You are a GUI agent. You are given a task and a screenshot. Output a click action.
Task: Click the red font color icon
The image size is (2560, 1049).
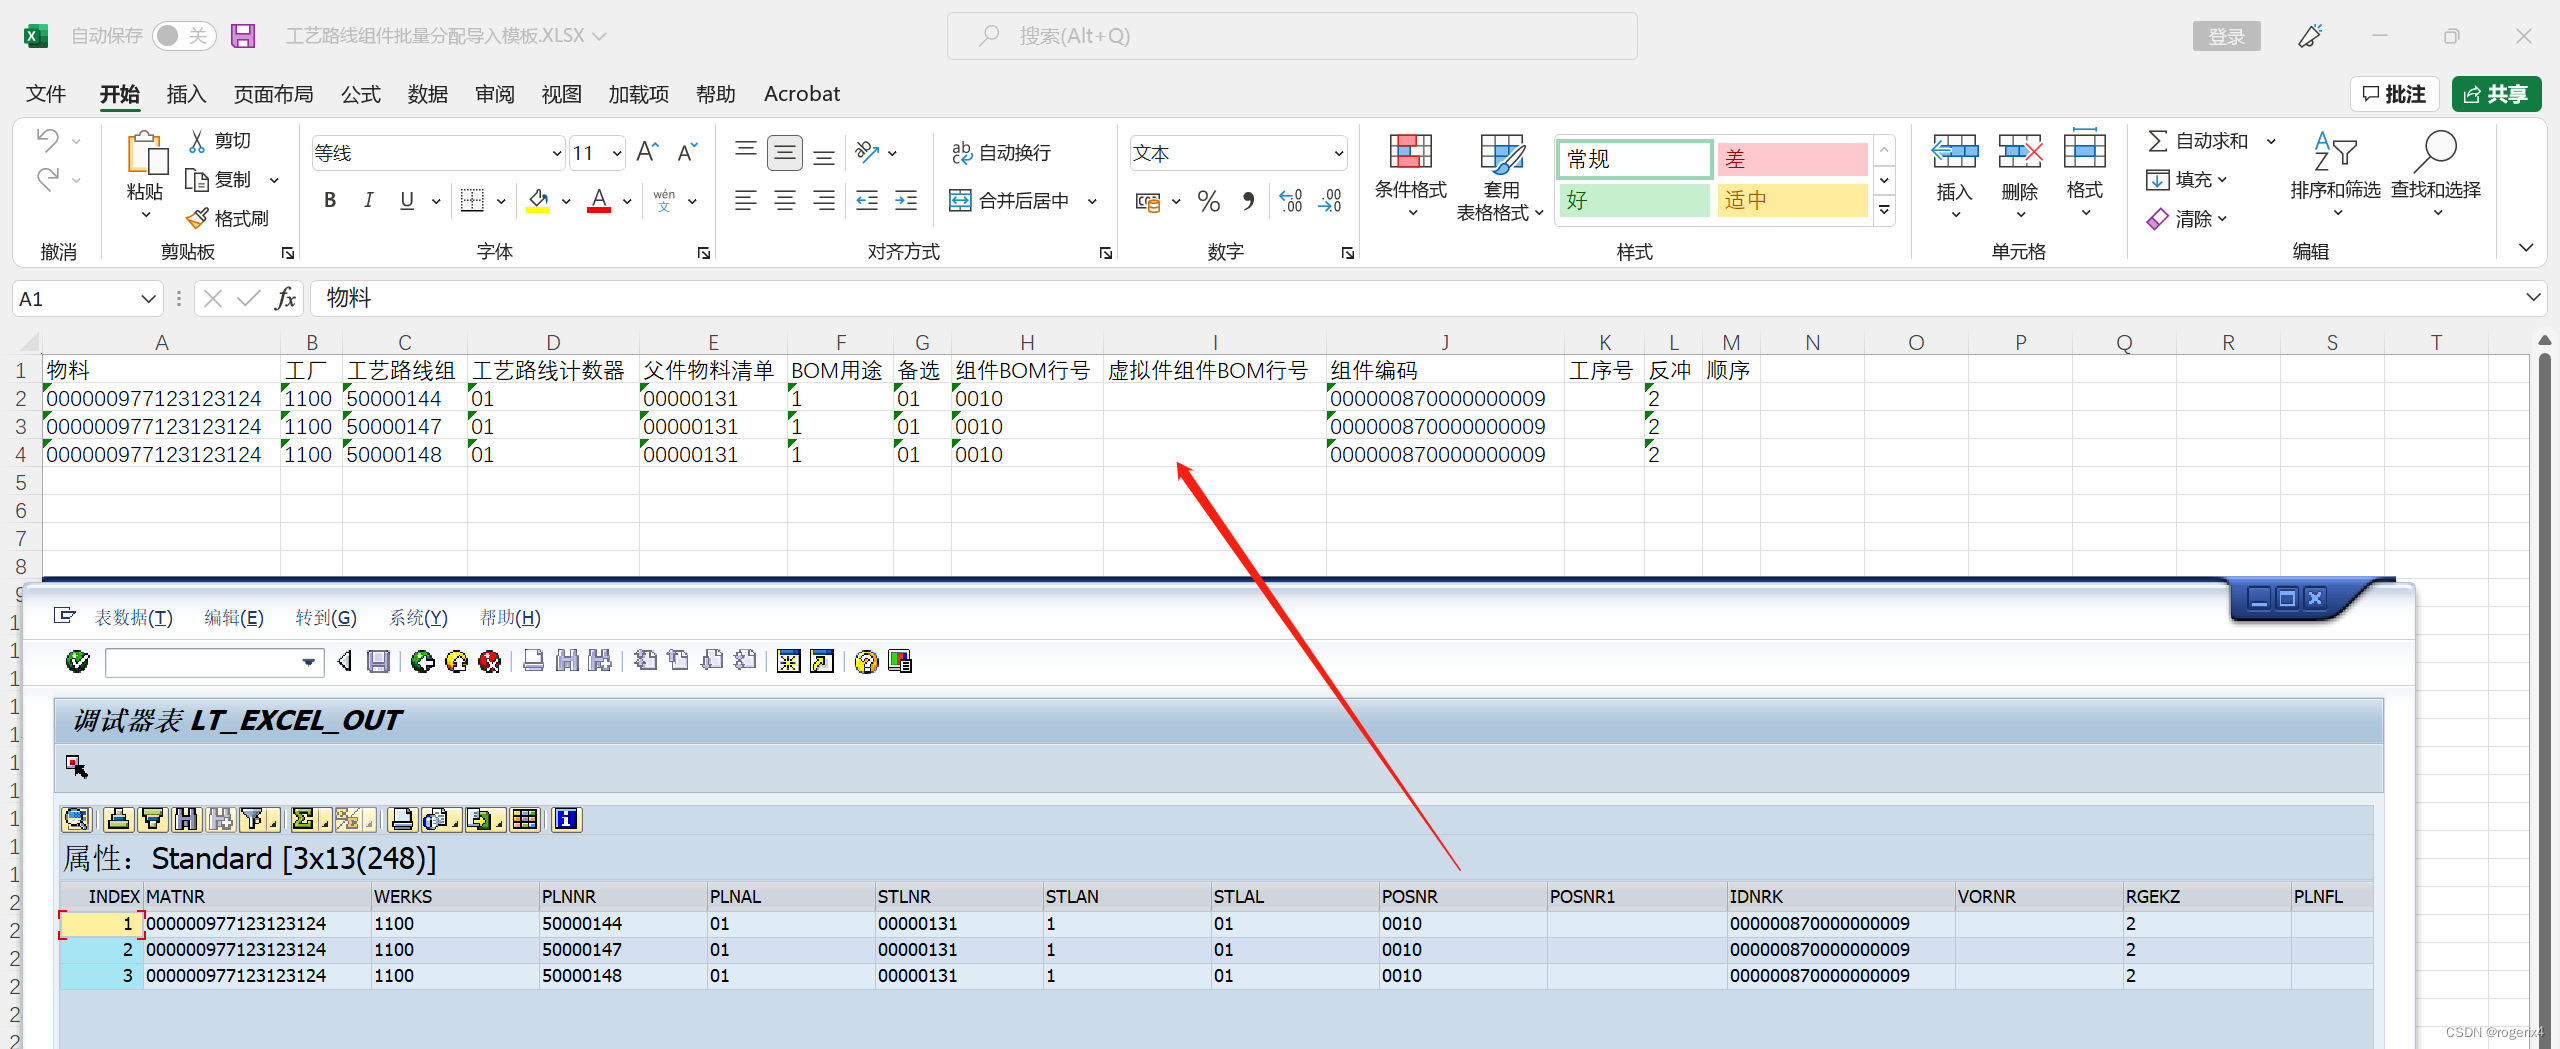point(599,200)
